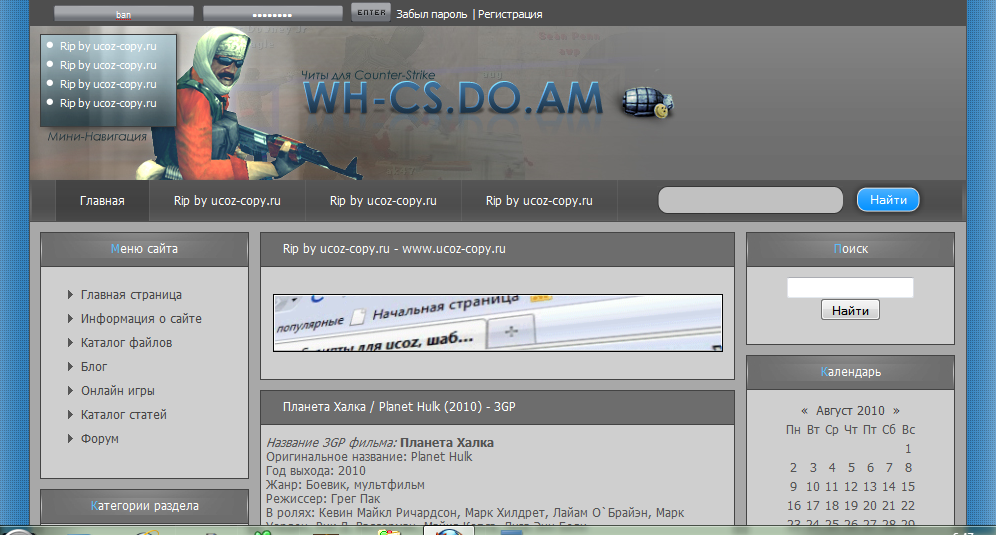Click the grenade smiley icon beside the logo
Image resolution: width=996 pixels, height=535 pixels.
pyautogui.click(x=647, y=103)
